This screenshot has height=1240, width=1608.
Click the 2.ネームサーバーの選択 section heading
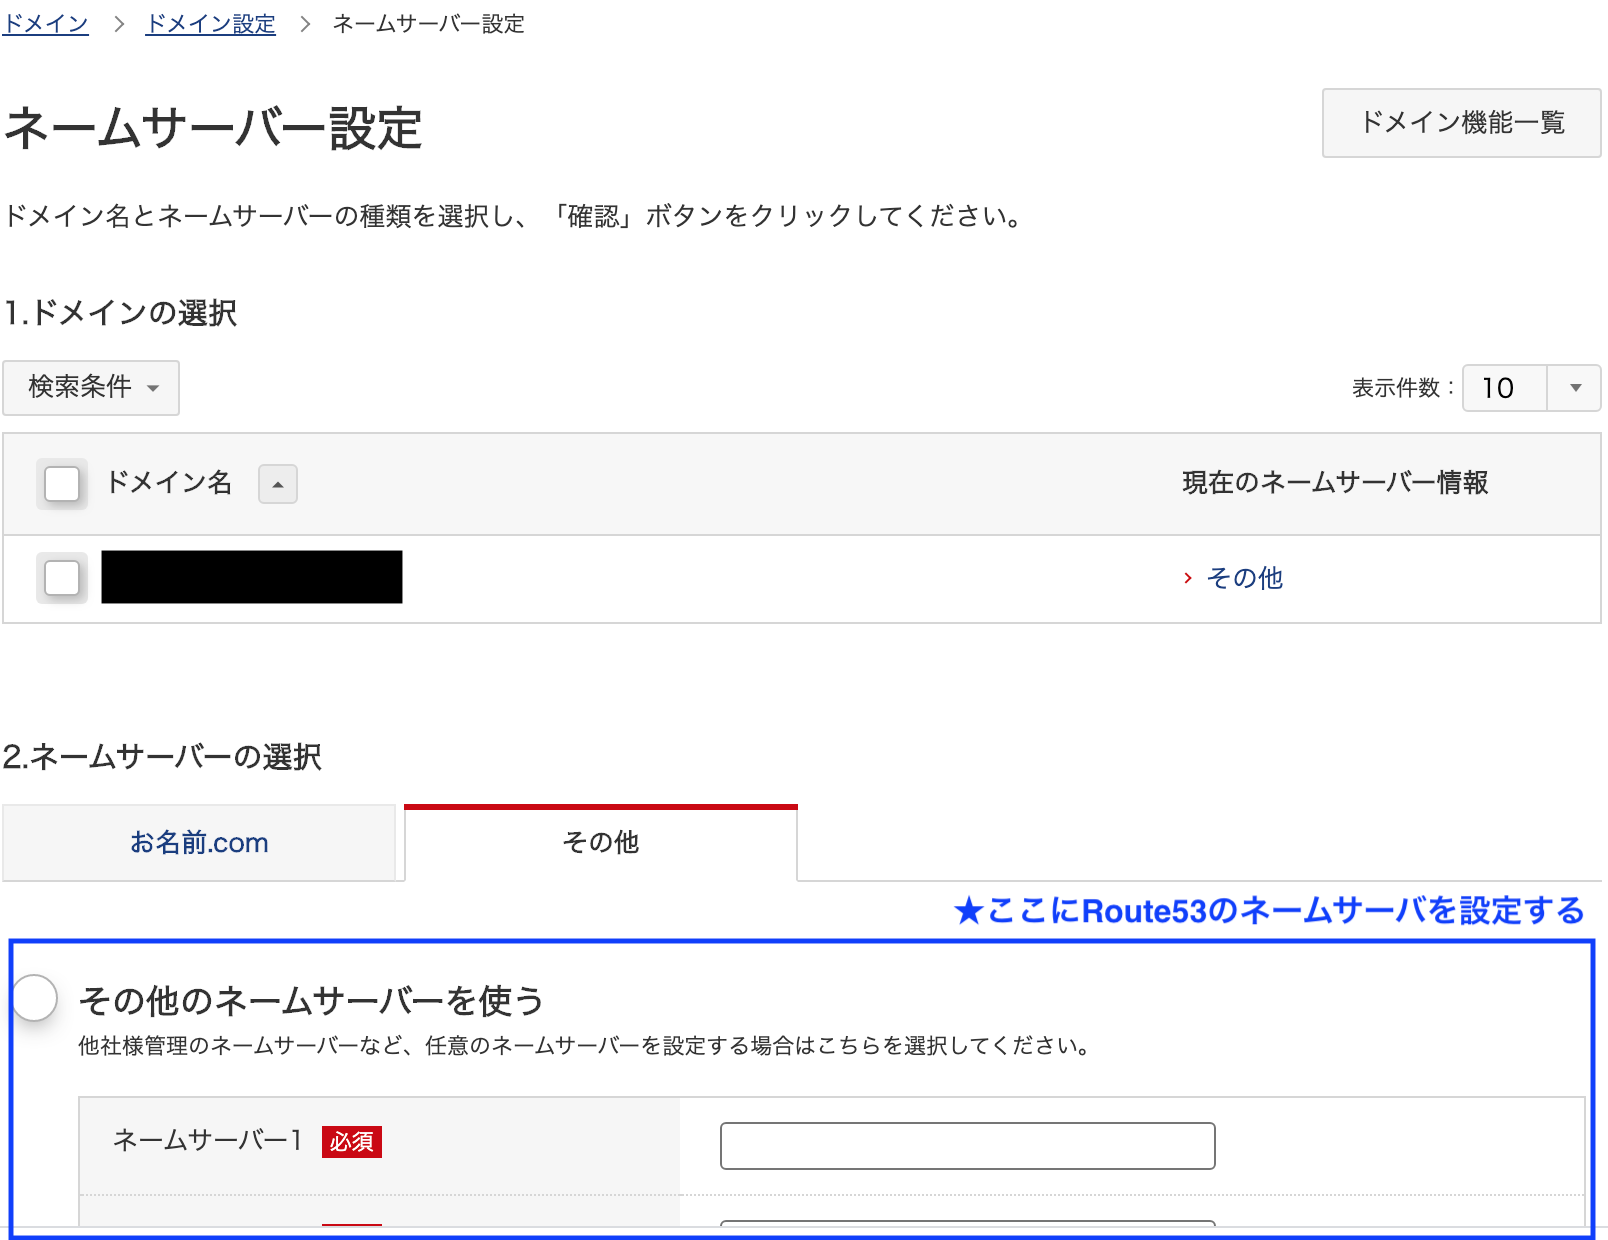[162, 757]
